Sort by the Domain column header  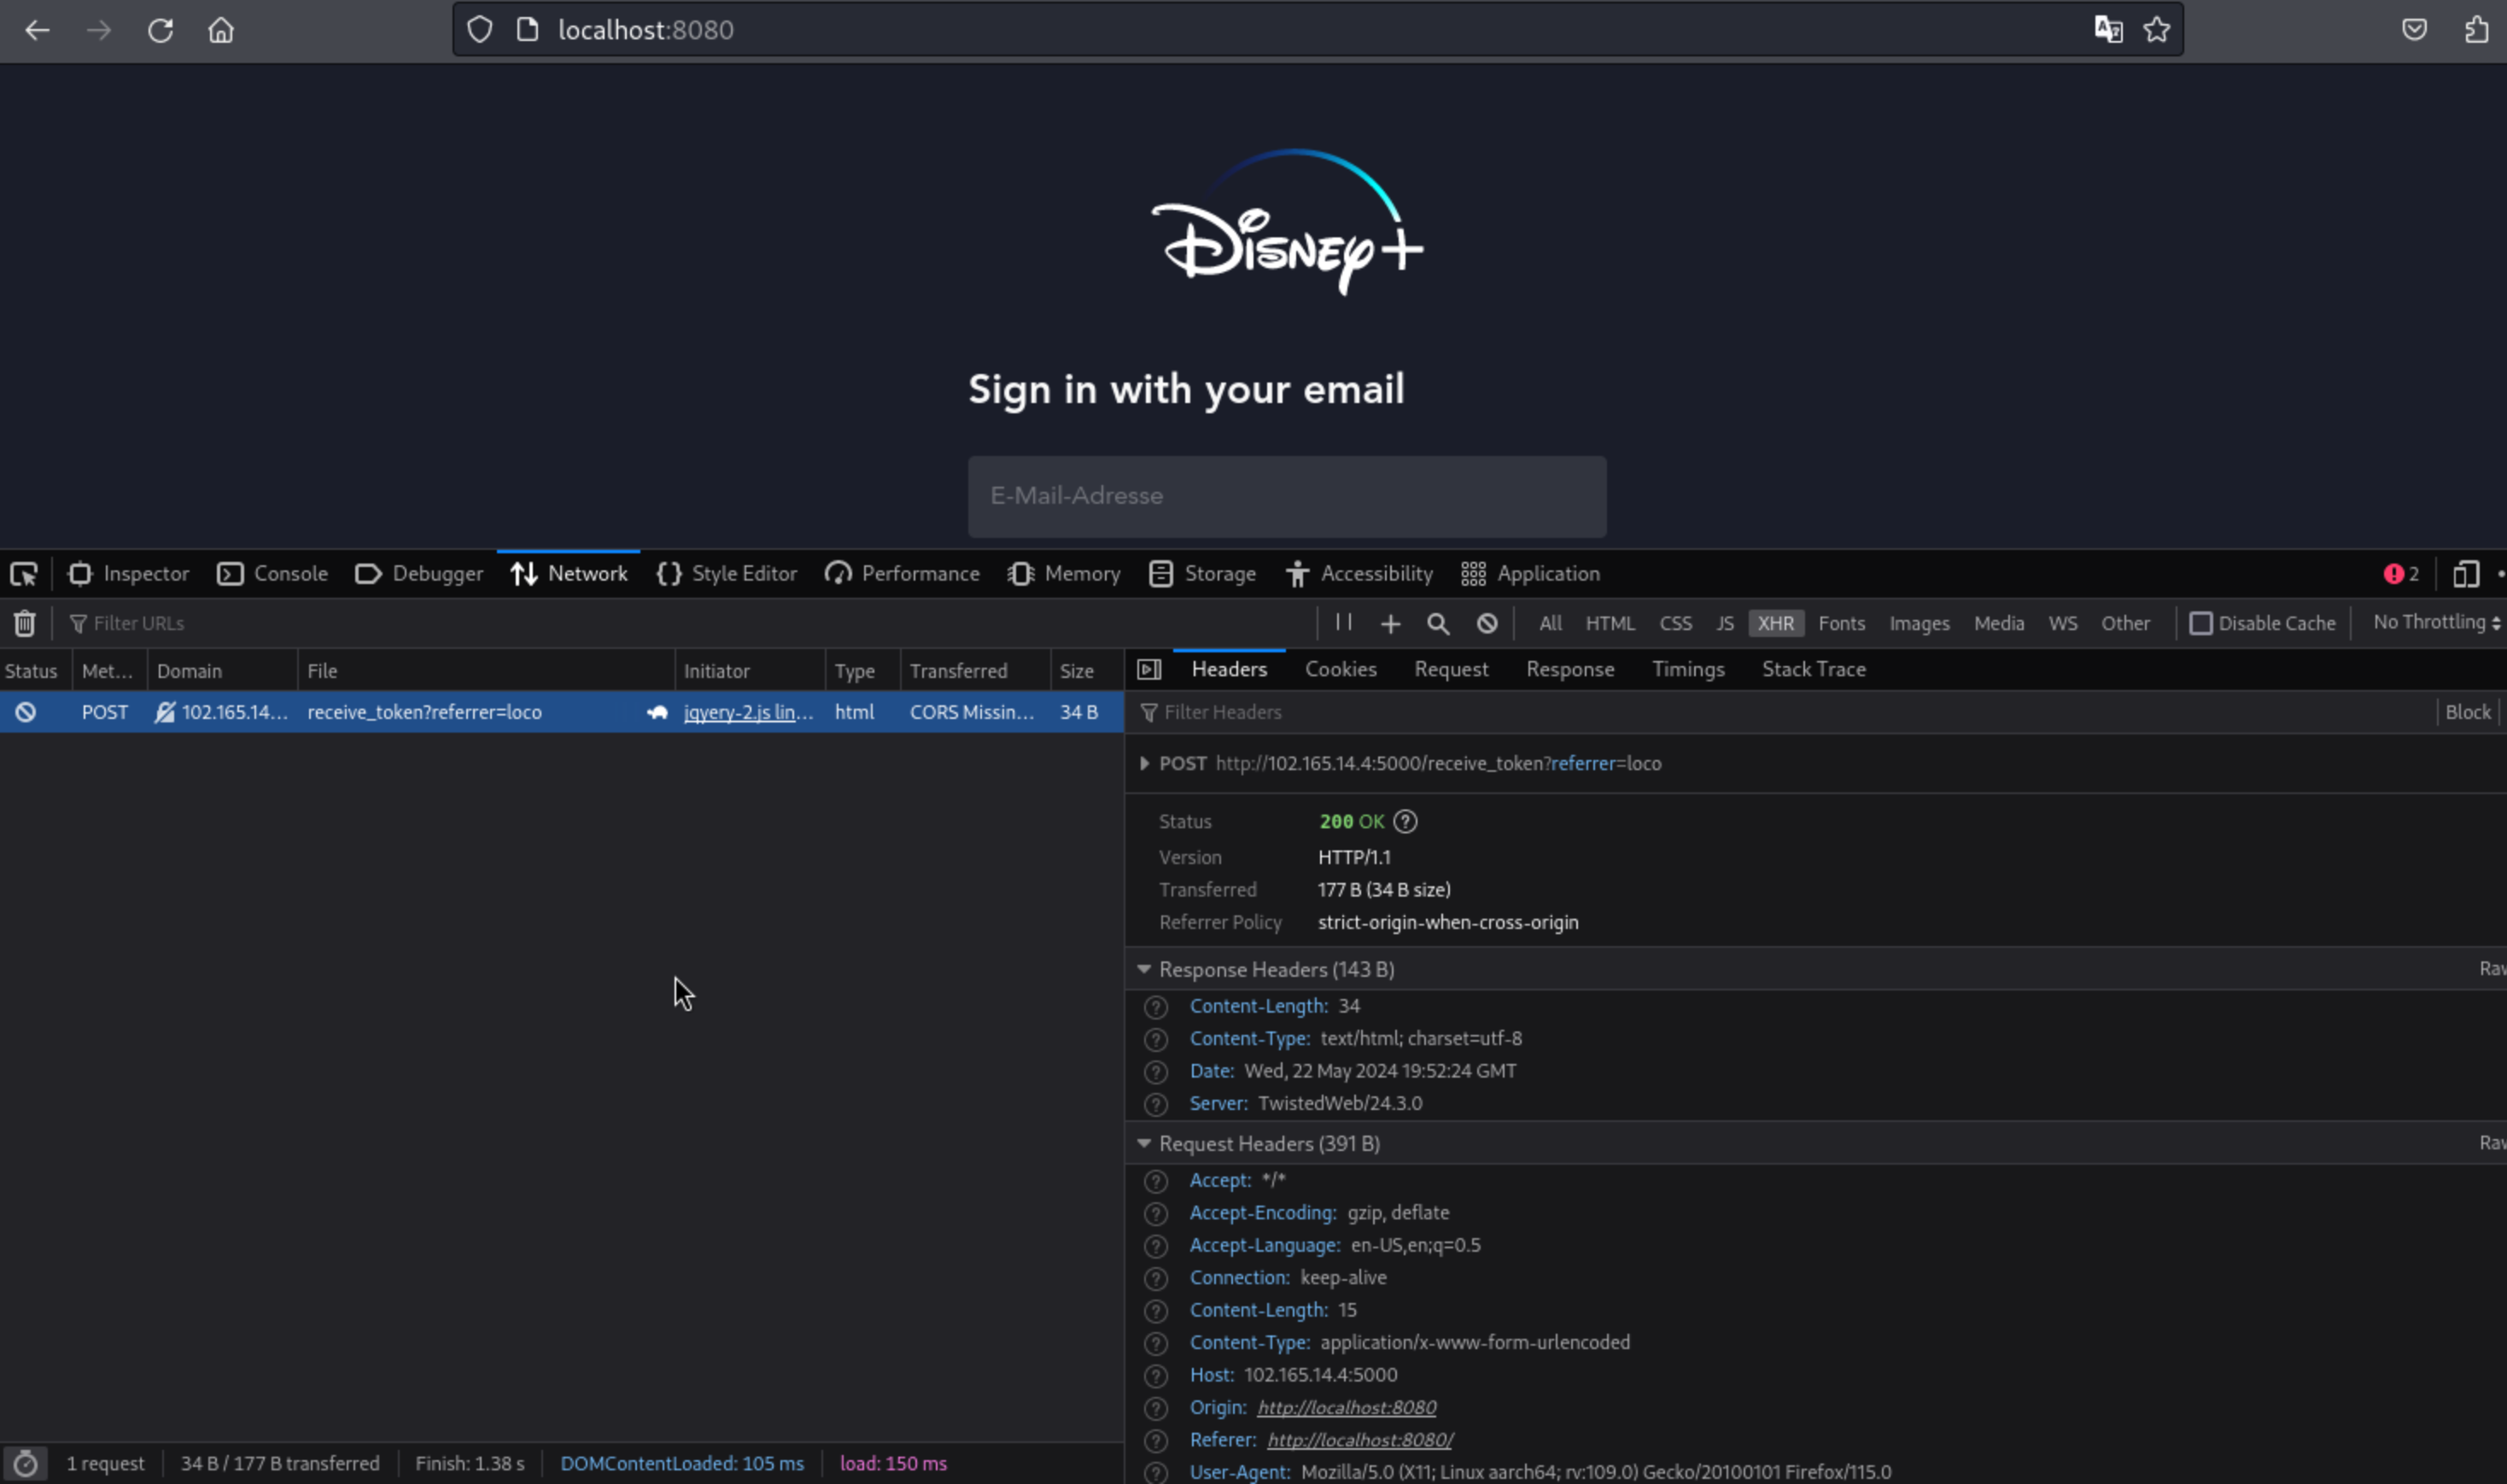[x=222, y=671]
